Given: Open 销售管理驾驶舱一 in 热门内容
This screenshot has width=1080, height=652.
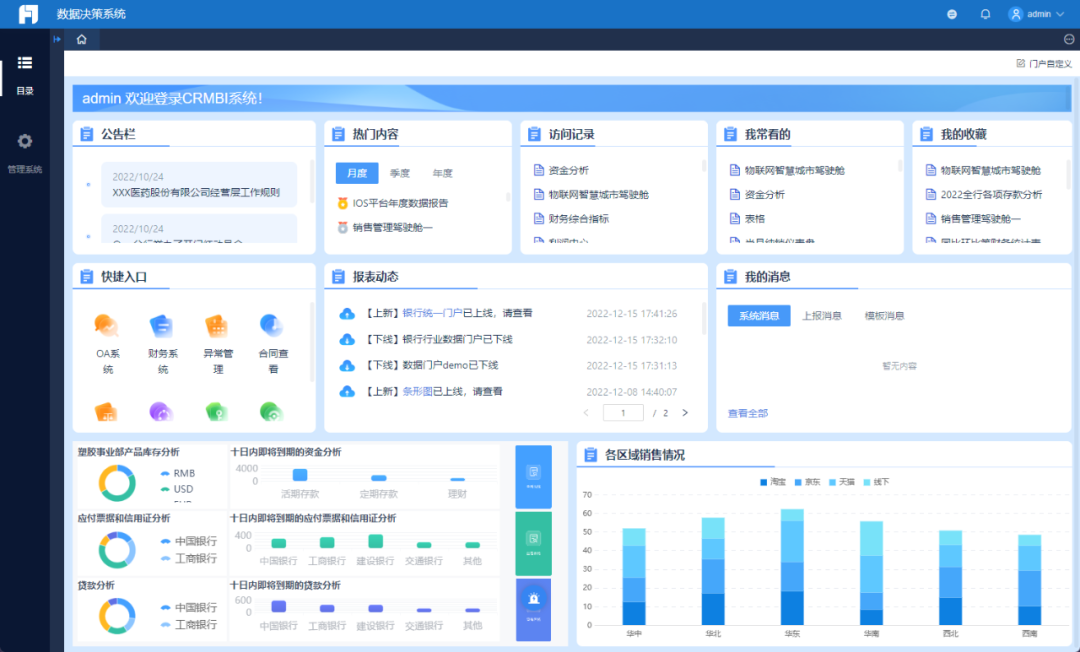Looking at the screenshot, I should pyautogui.click(x=393, y=228).
